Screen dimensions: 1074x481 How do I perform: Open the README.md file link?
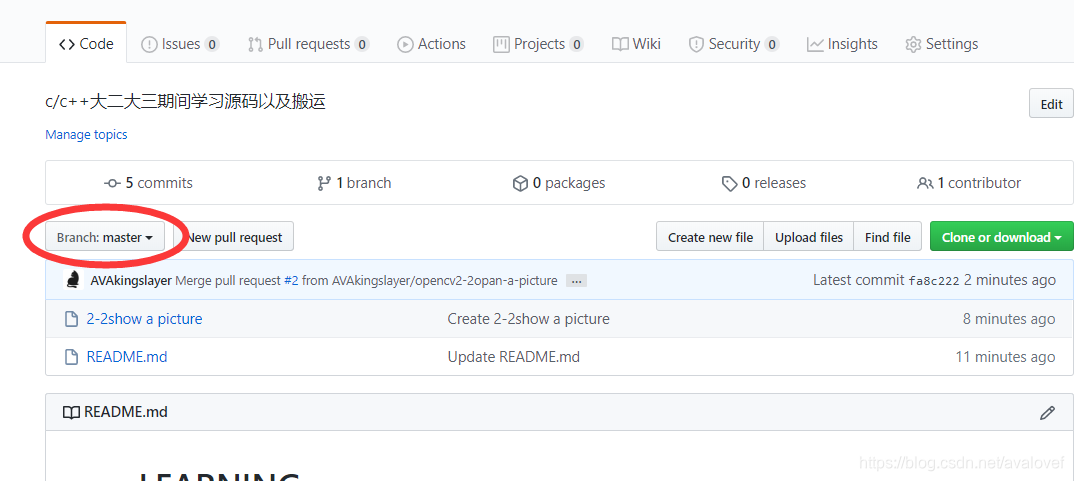click(x=127, y=357)
